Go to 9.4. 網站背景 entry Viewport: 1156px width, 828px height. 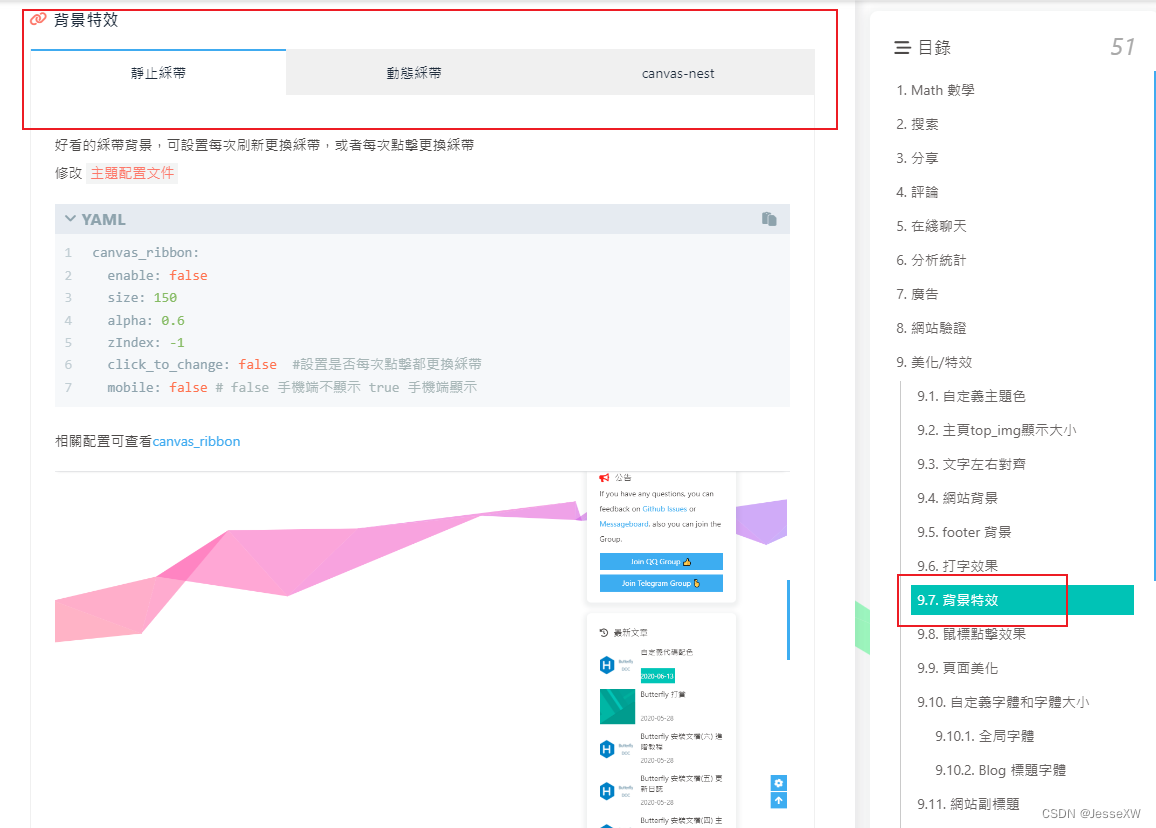pos(957,498)
